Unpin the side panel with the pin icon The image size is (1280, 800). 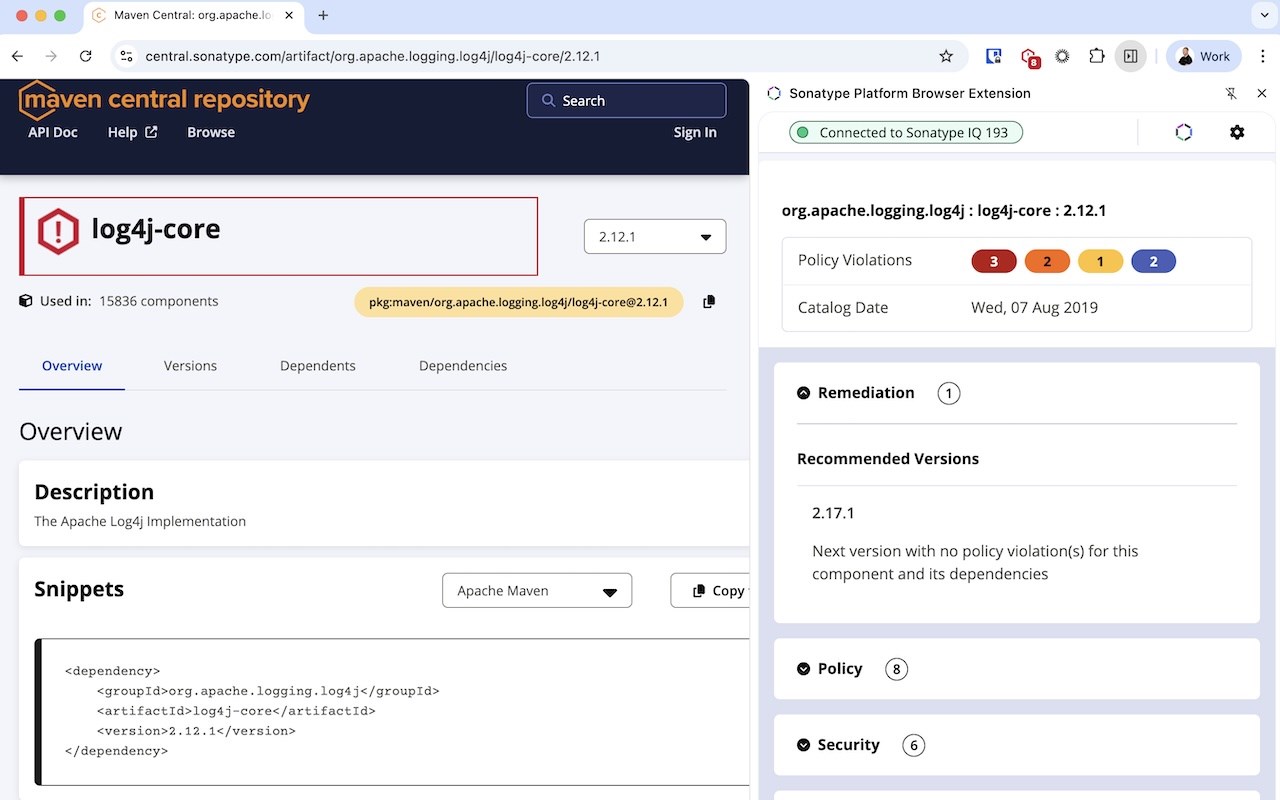click(x=1231, y=93)
